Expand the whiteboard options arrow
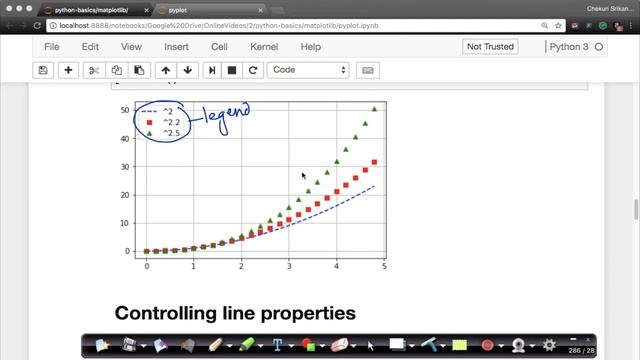 pyautogui.click(x=411, y=346)
